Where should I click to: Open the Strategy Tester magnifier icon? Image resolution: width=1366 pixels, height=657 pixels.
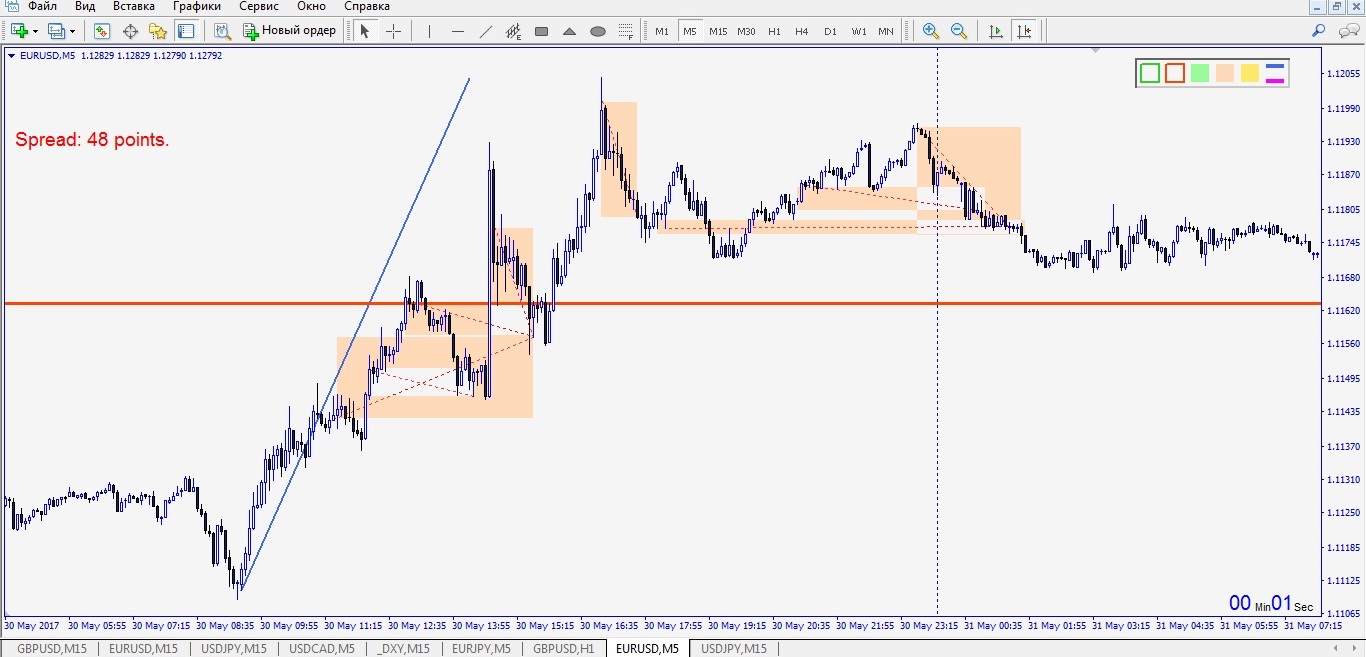222,31
